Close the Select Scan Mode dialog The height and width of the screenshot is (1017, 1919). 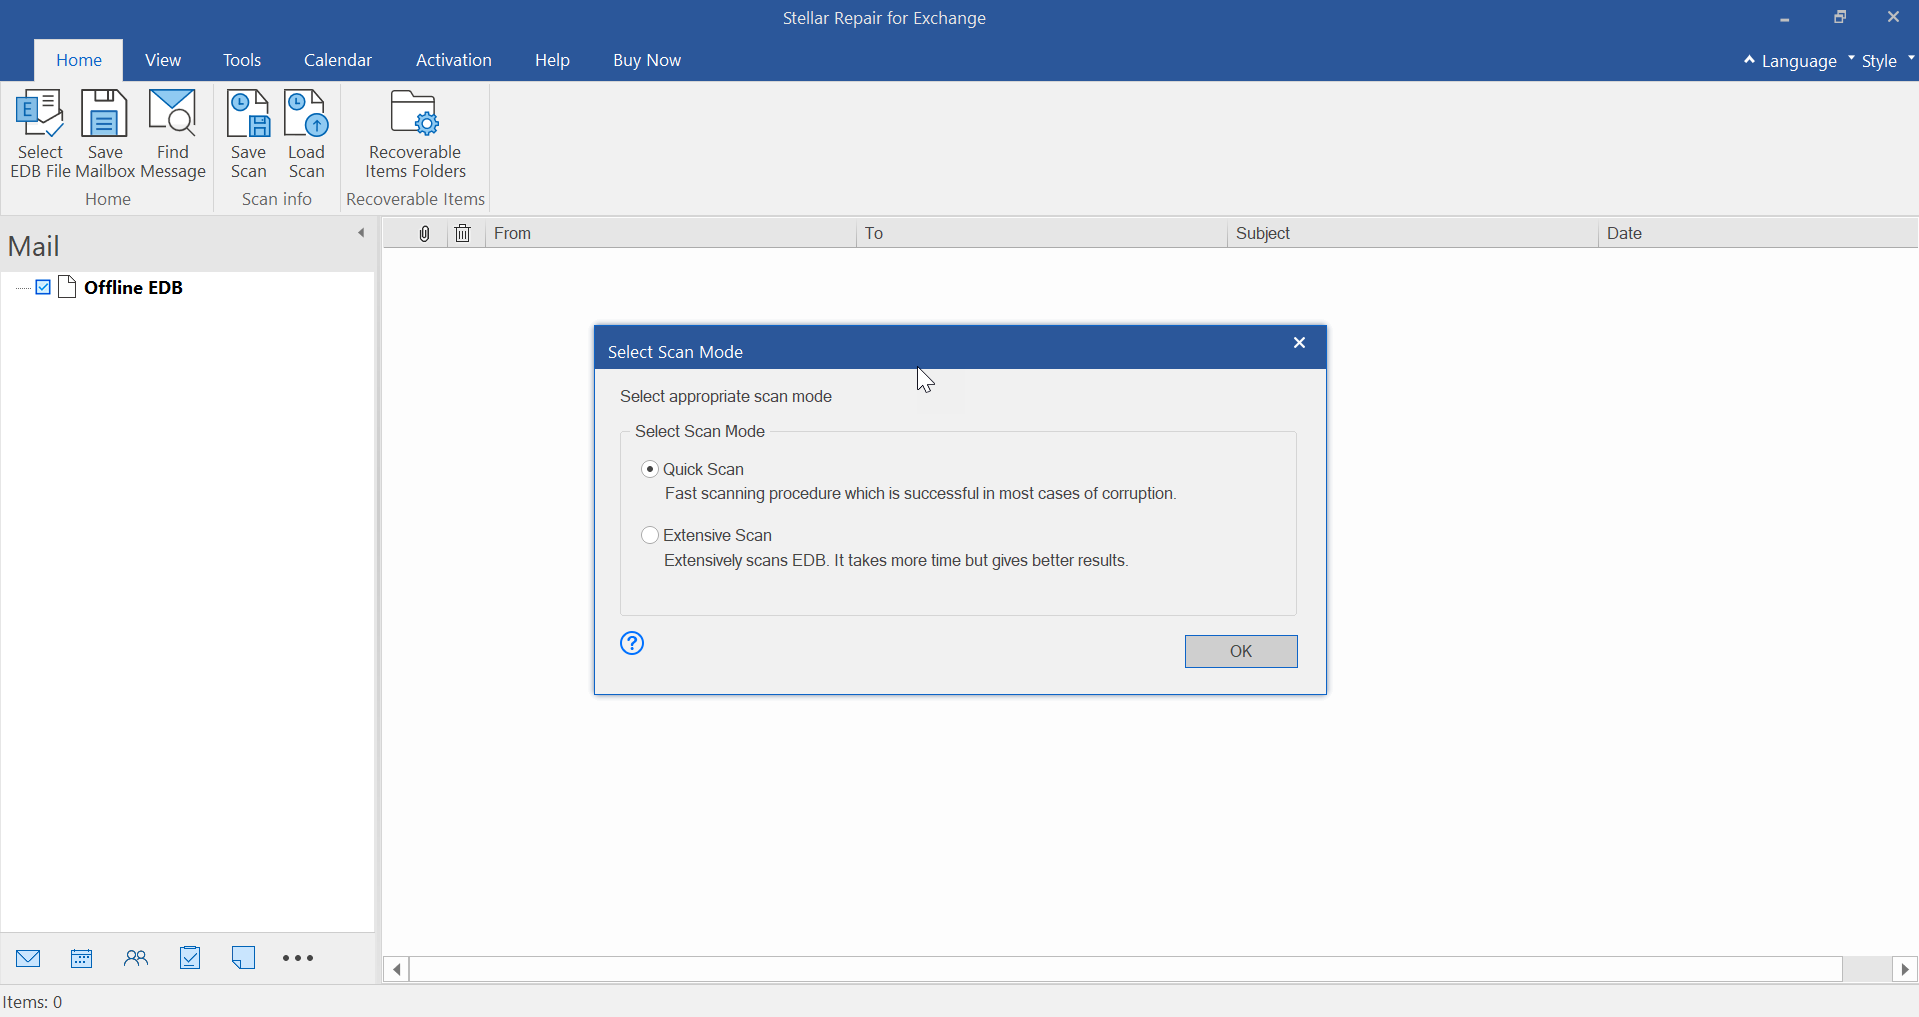coord(1299,343)
